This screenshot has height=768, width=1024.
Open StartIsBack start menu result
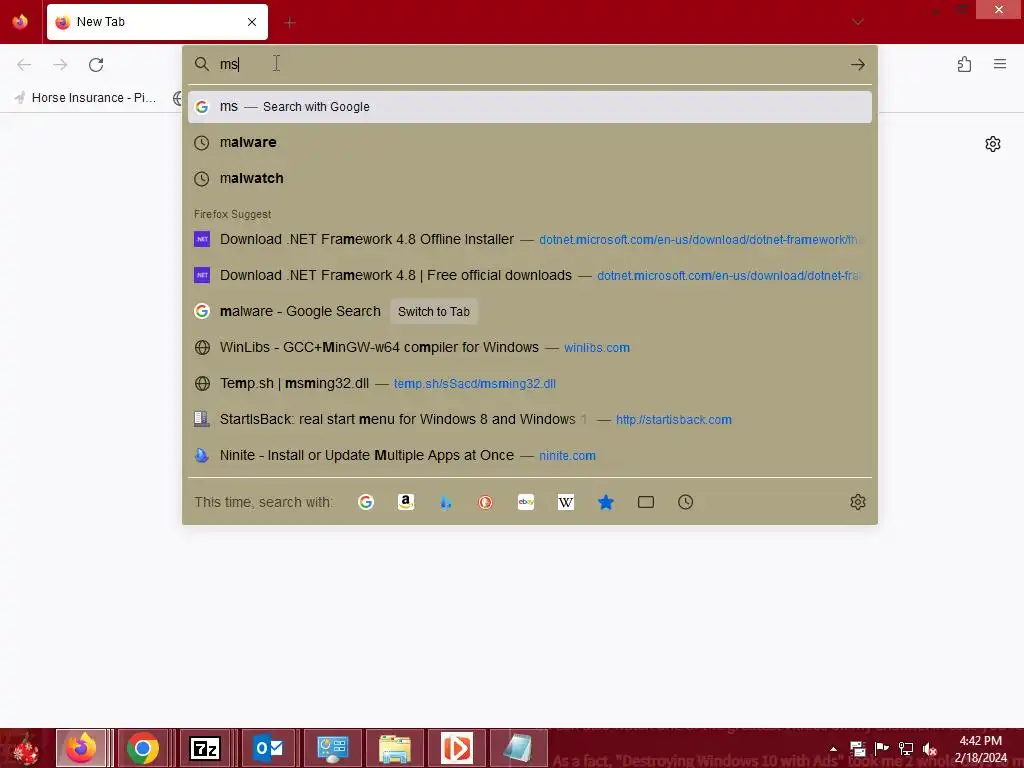coord(530,419)
